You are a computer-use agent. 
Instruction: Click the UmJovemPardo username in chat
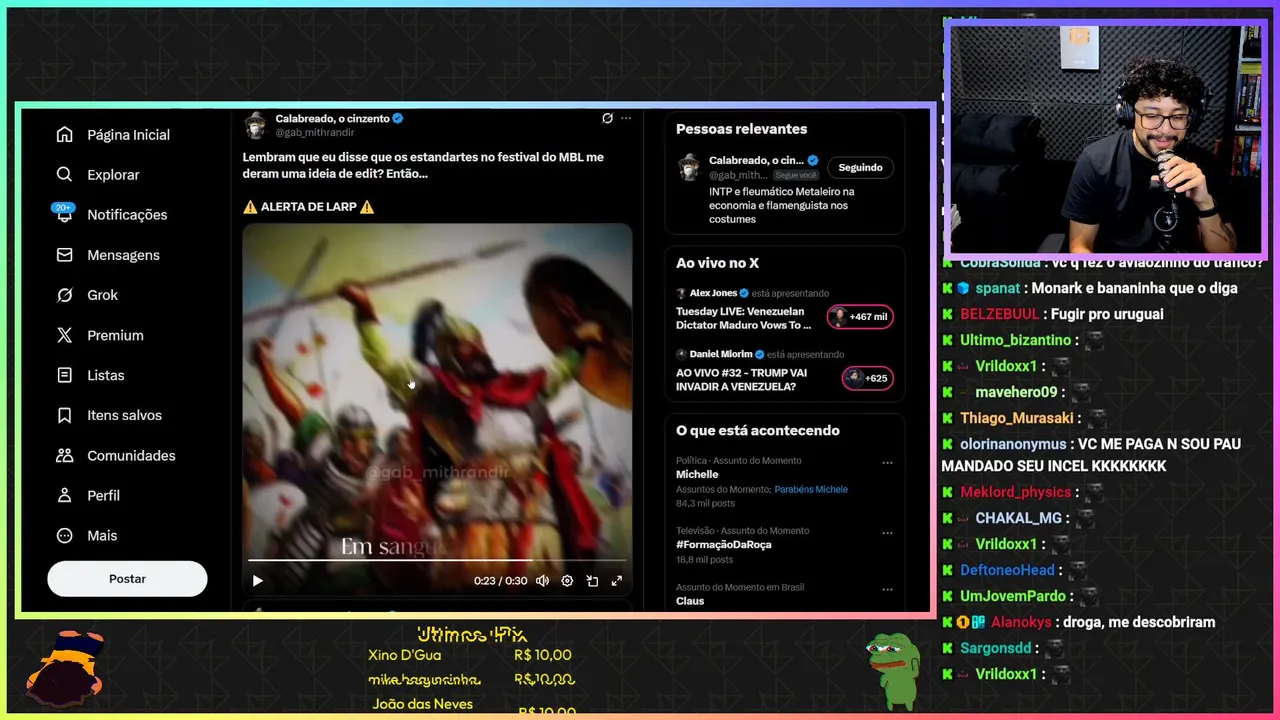click(1013, 596)
